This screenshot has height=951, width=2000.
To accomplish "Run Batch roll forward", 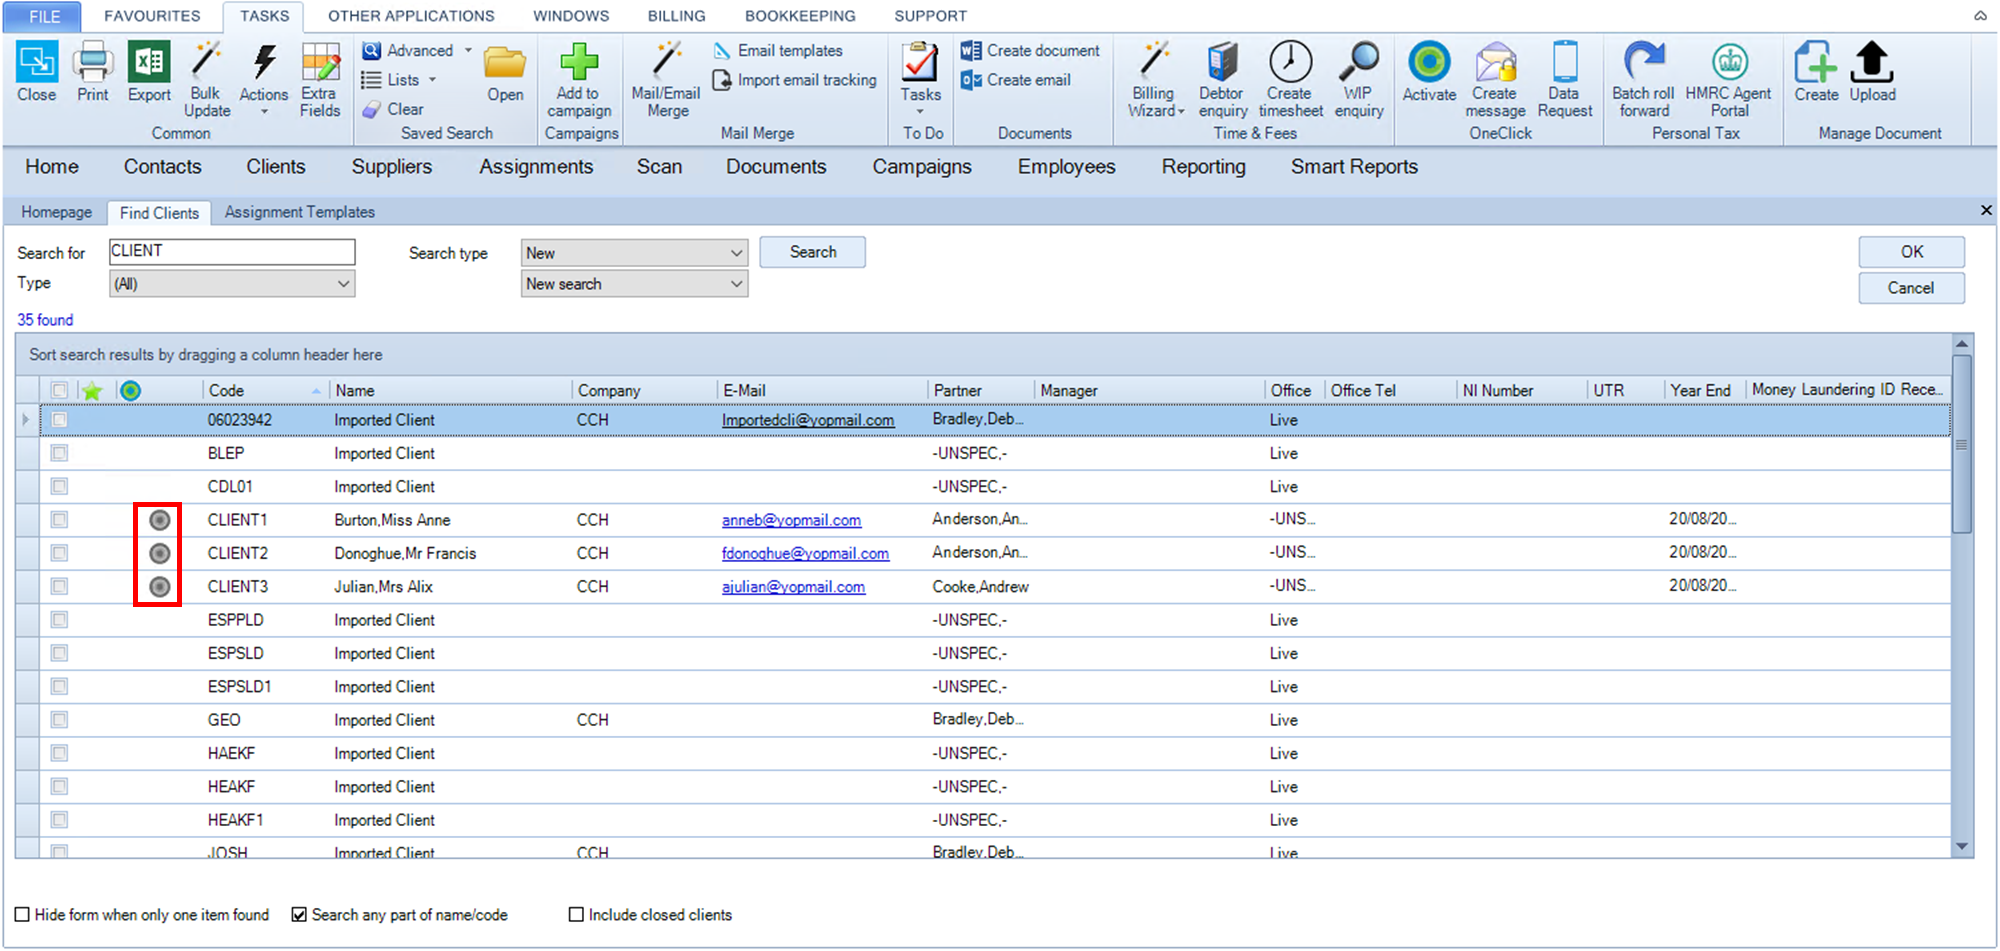I will pyautogui.click(x=1644, y=61).
